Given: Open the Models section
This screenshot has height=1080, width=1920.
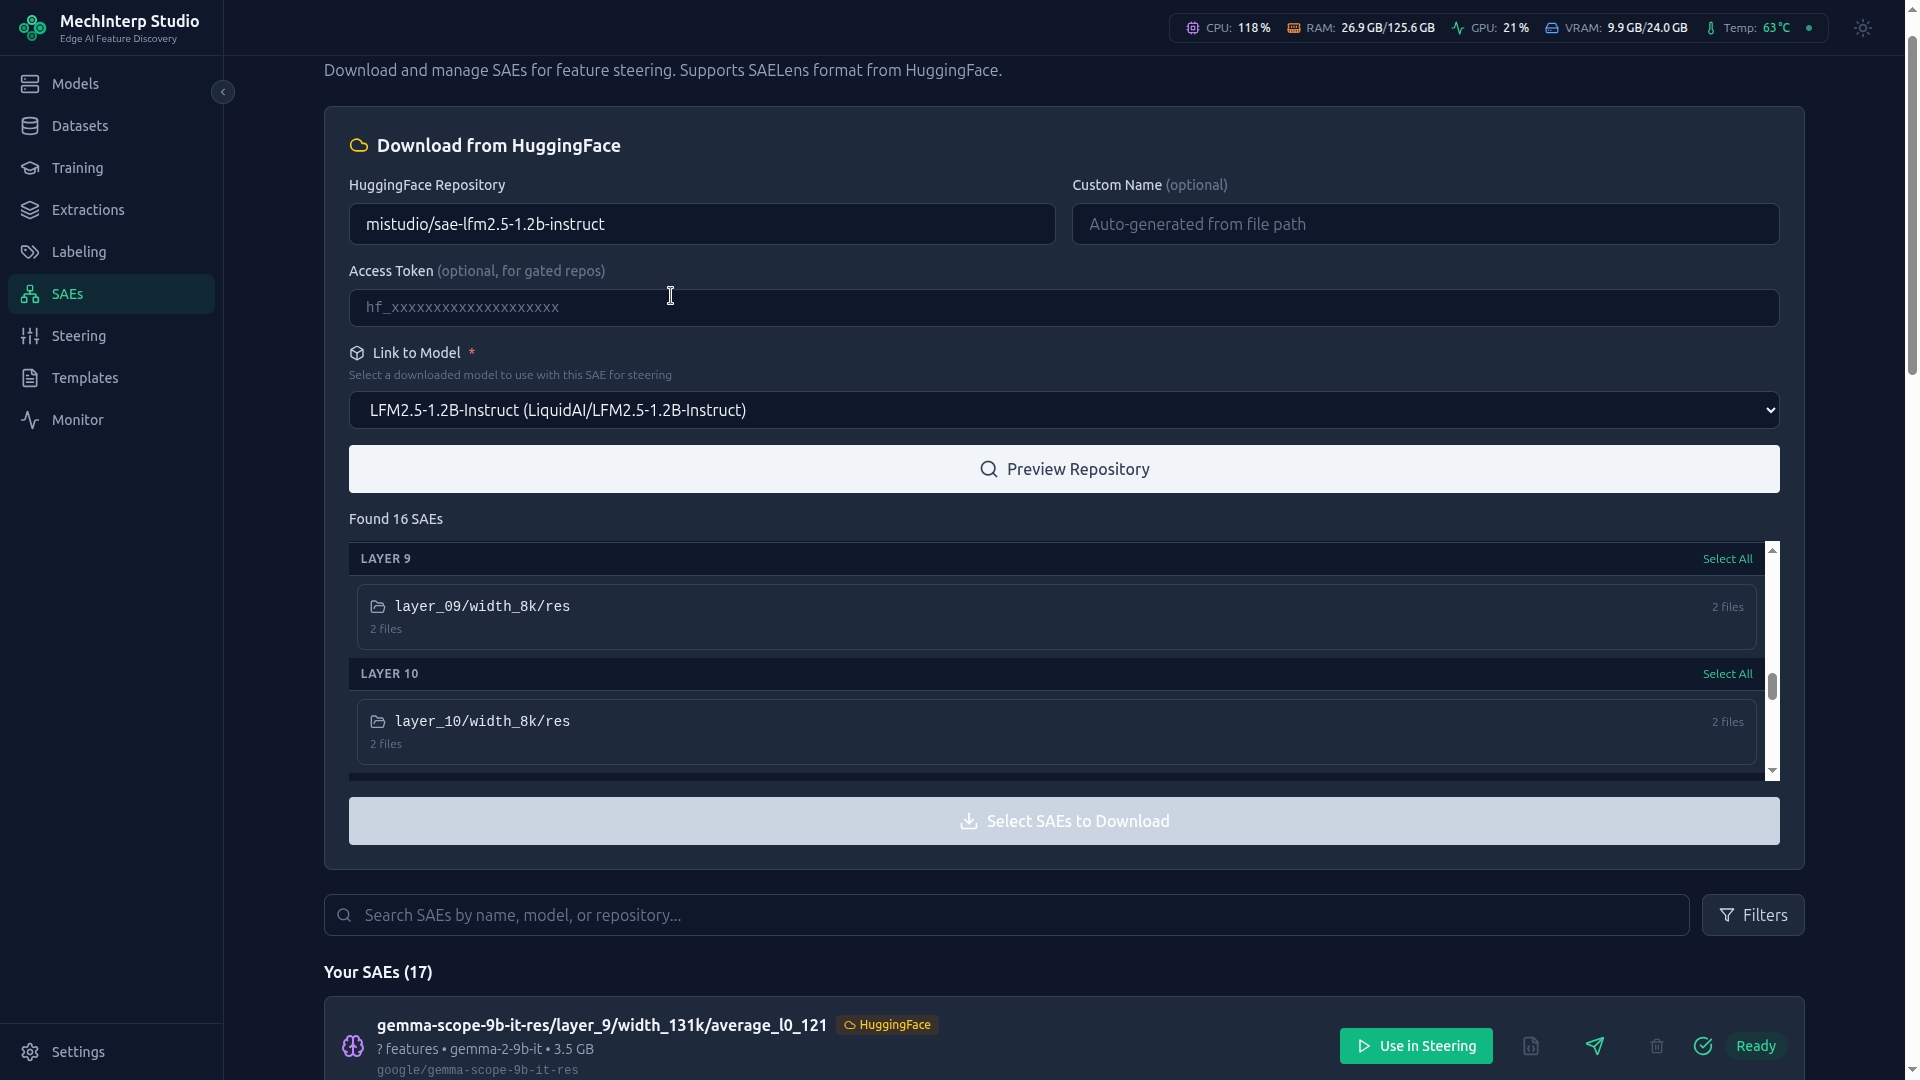Looking at the screenshot, I should pos(111,84).
